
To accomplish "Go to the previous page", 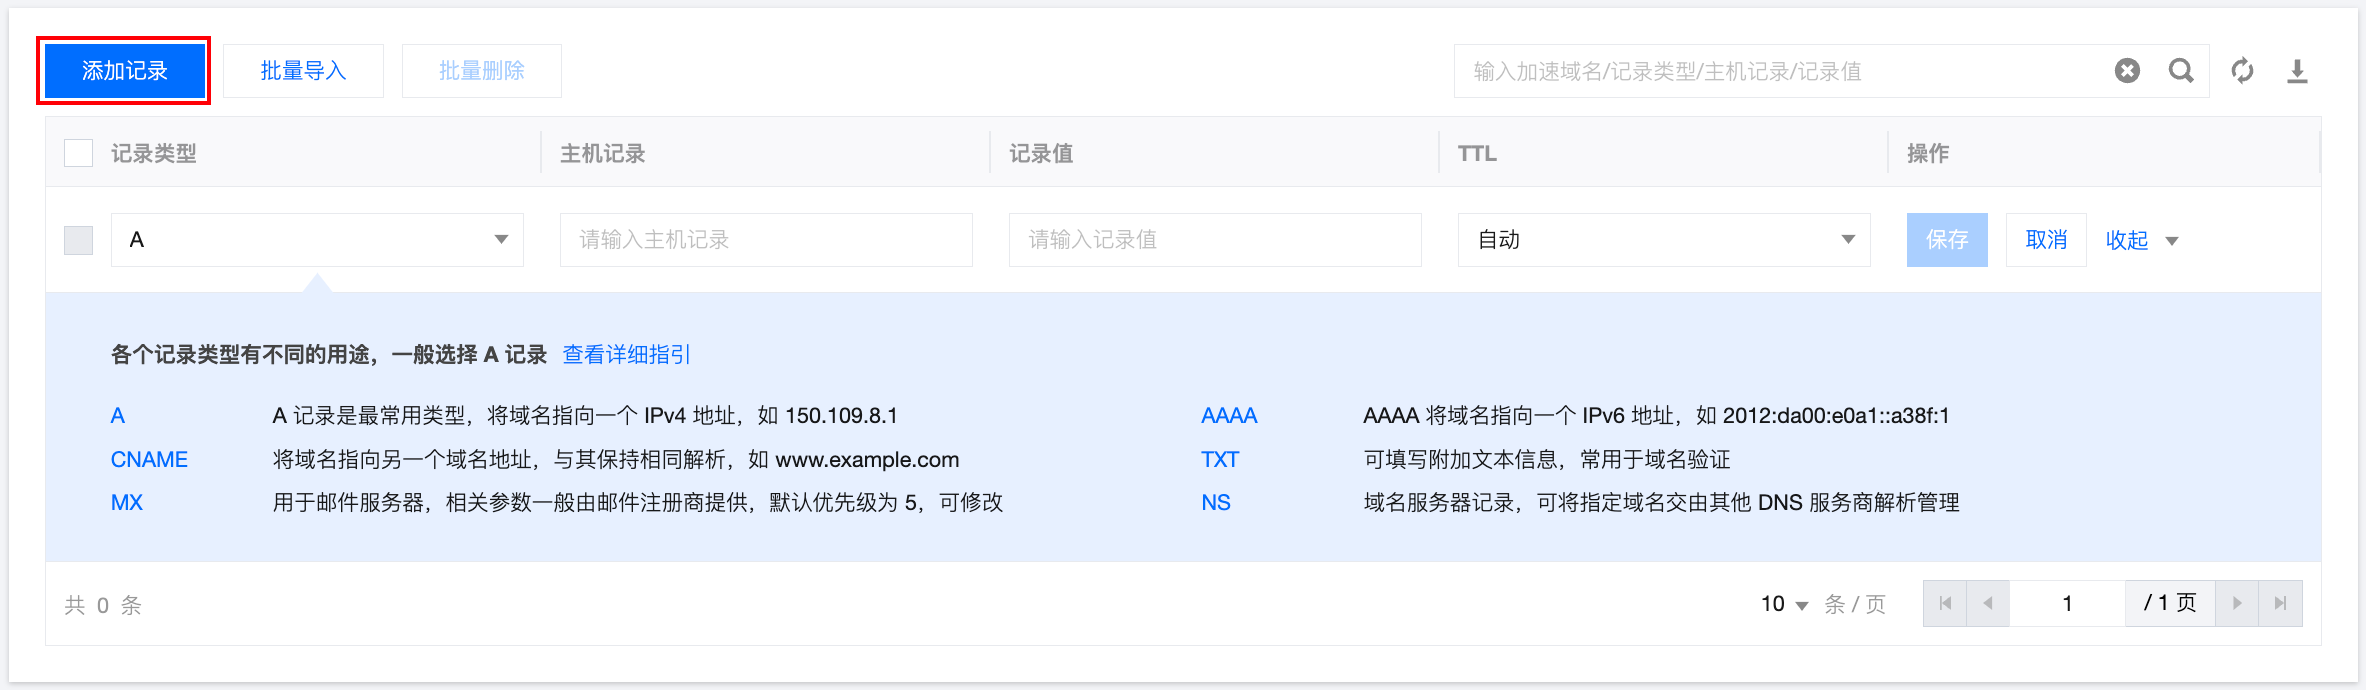I will click(x=1988, y=603).
